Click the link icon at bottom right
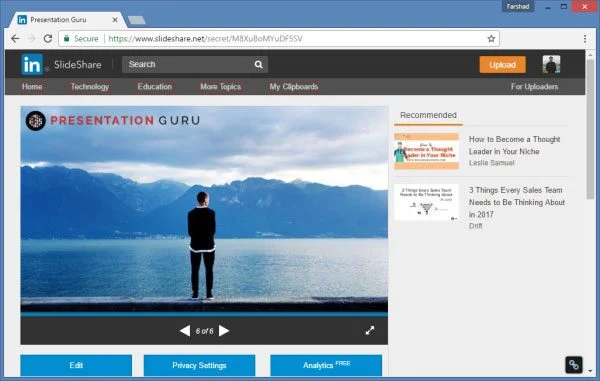The height and width of the screenshot is (381, 600). click(x=574, y=365)
